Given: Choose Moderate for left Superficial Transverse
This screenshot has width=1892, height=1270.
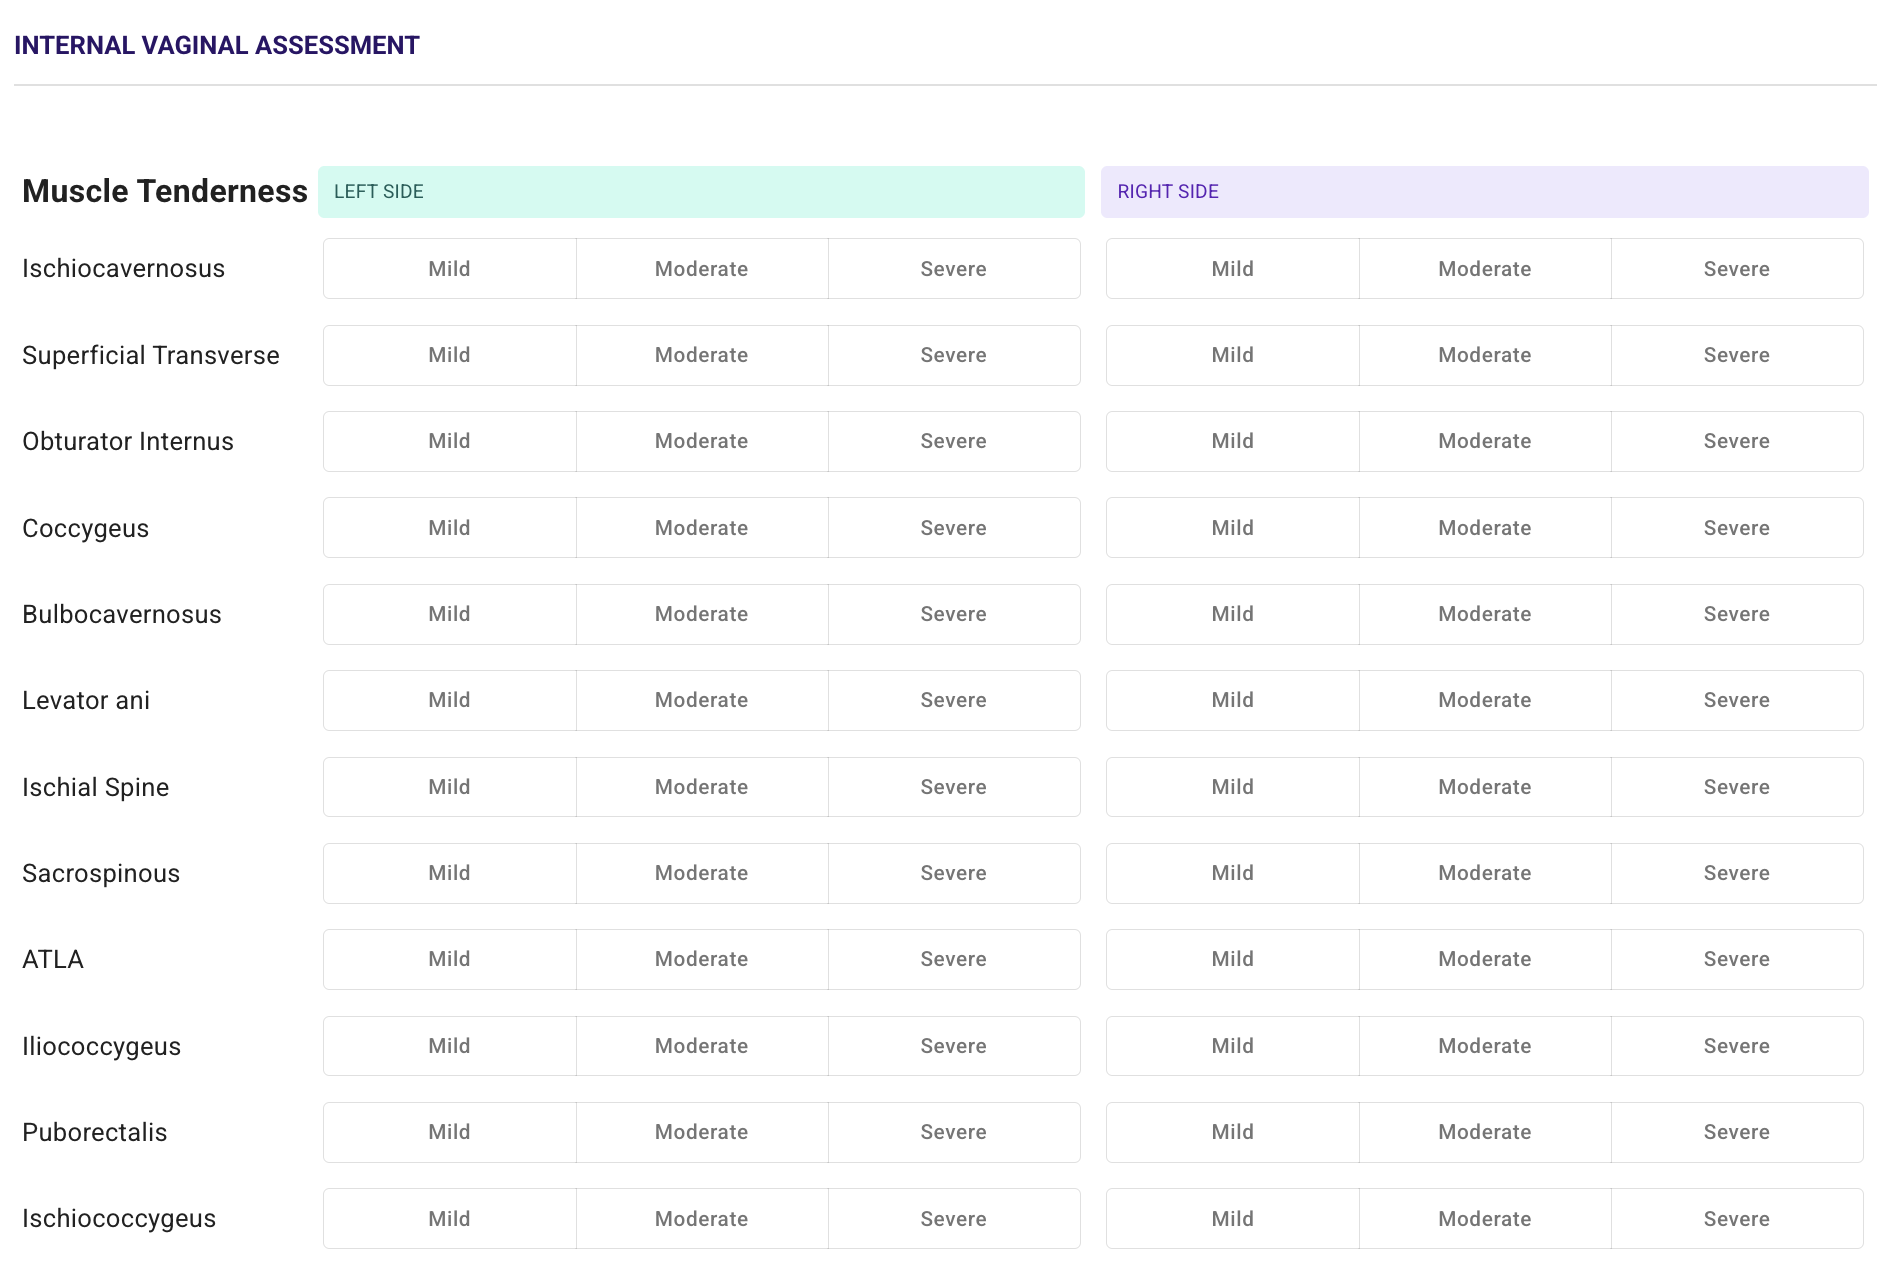Looking at the screenshot, I should pos(701,355).
